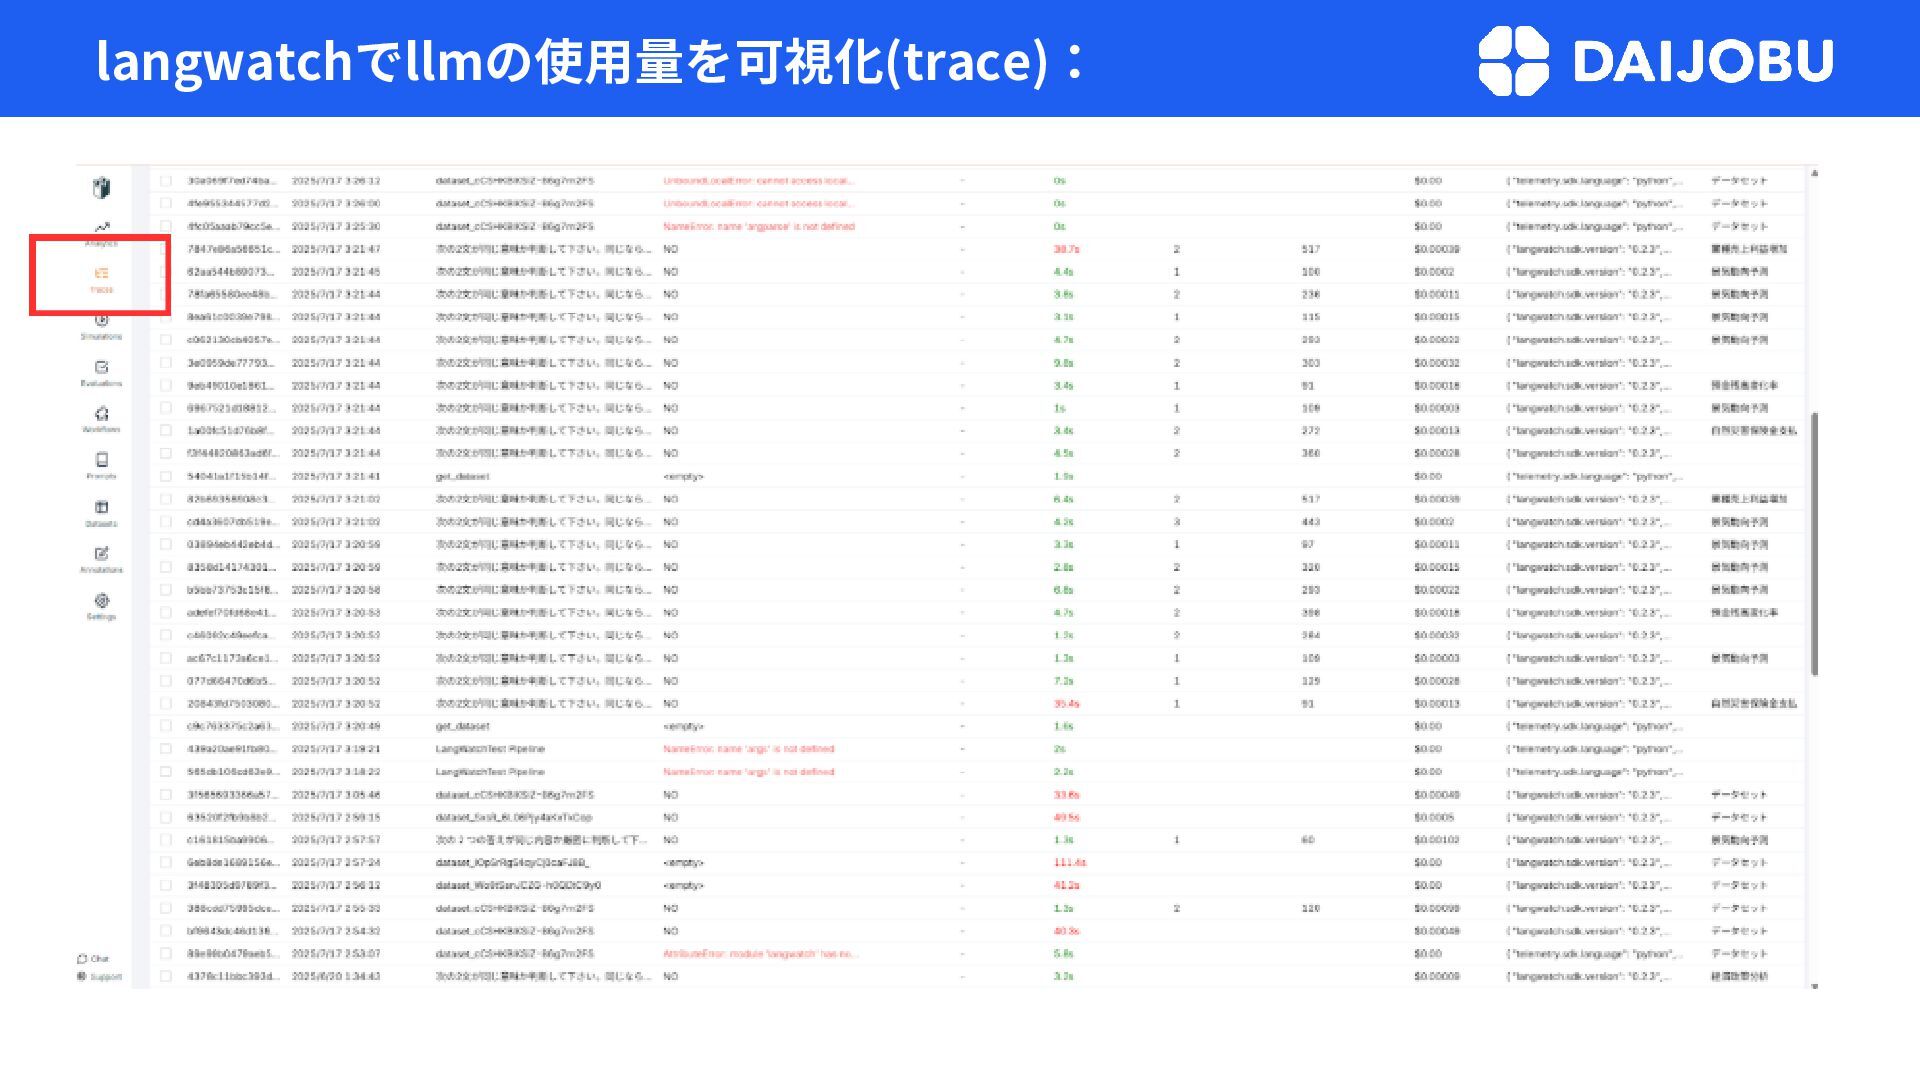The image size is (1920, 1080).
Task: Open the Analytics section
Action: pos(101,233)
